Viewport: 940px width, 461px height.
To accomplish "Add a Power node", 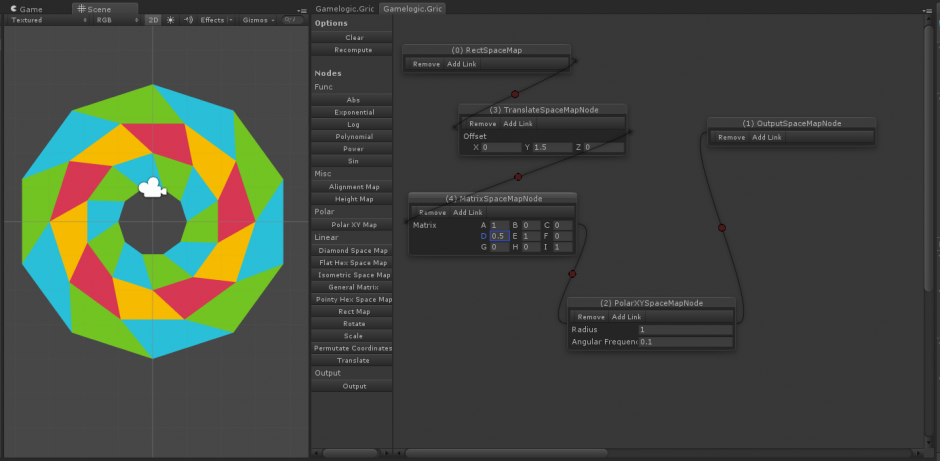I will pos(352,149).
